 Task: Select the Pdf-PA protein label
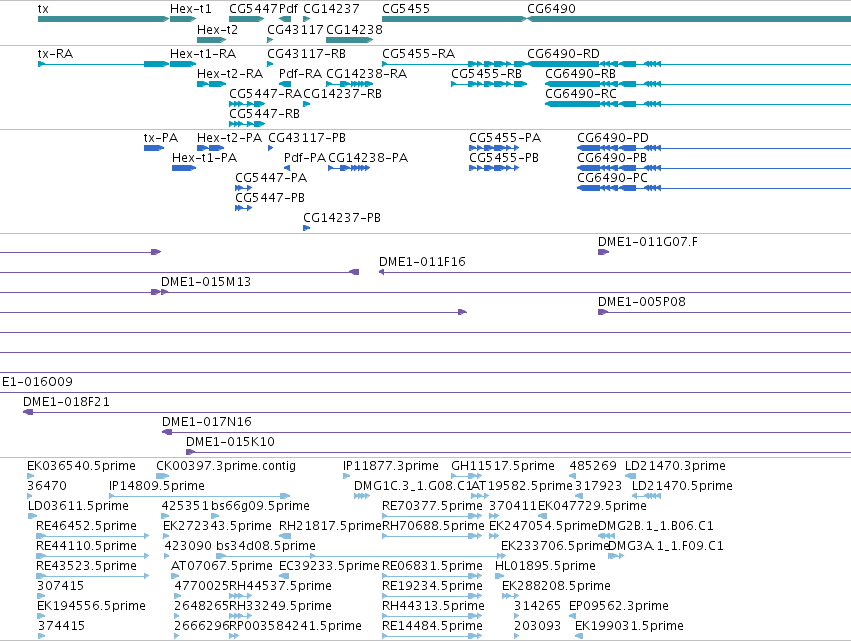(x=305, y=158)
